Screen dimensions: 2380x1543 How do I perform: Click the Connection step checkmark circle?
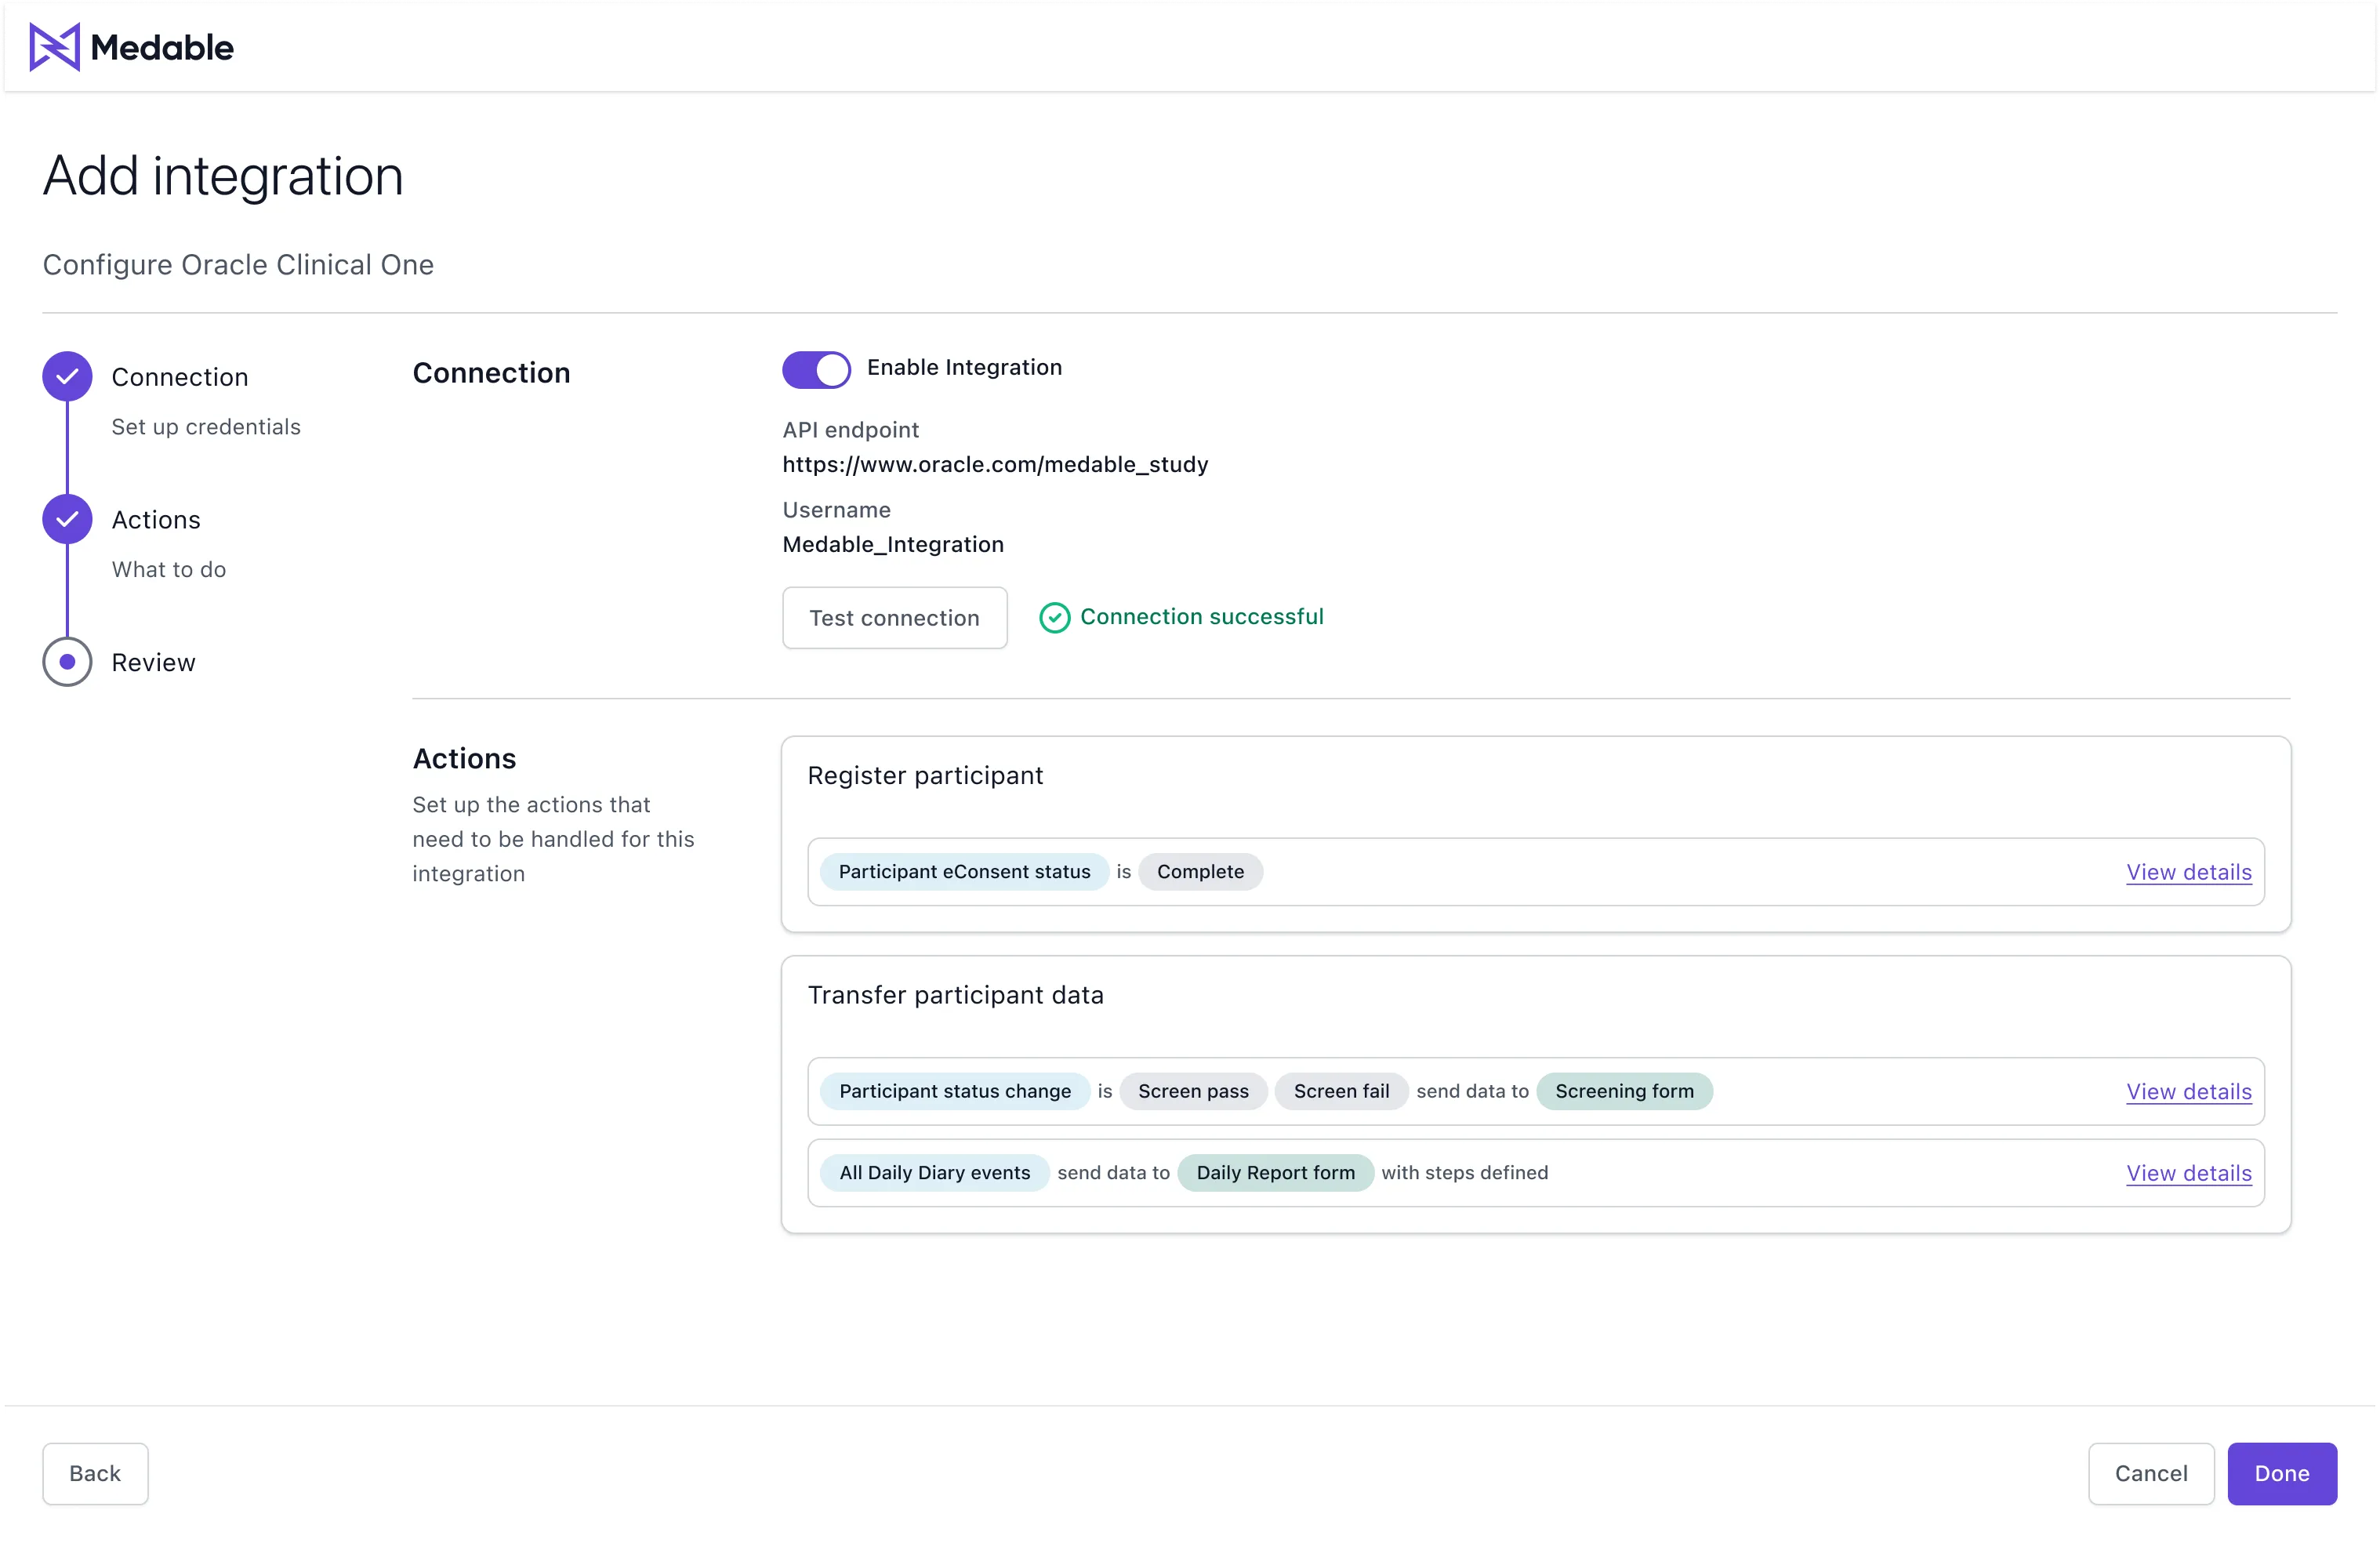click(x=67, y=377)
